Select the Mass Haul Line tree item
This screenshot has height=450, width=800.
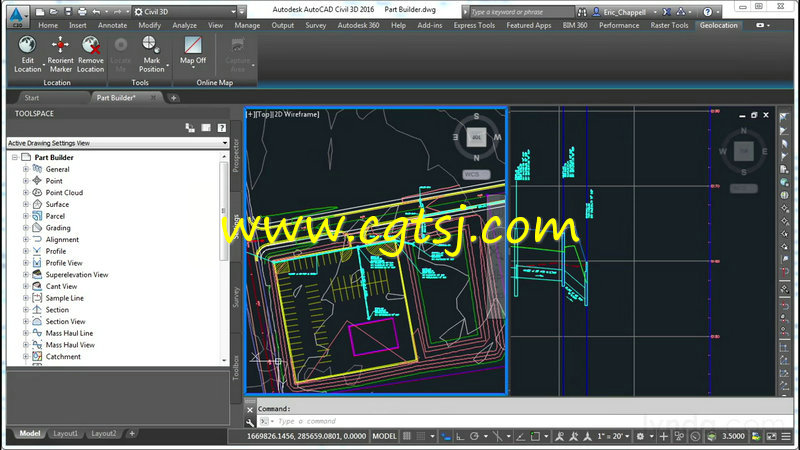69,333
